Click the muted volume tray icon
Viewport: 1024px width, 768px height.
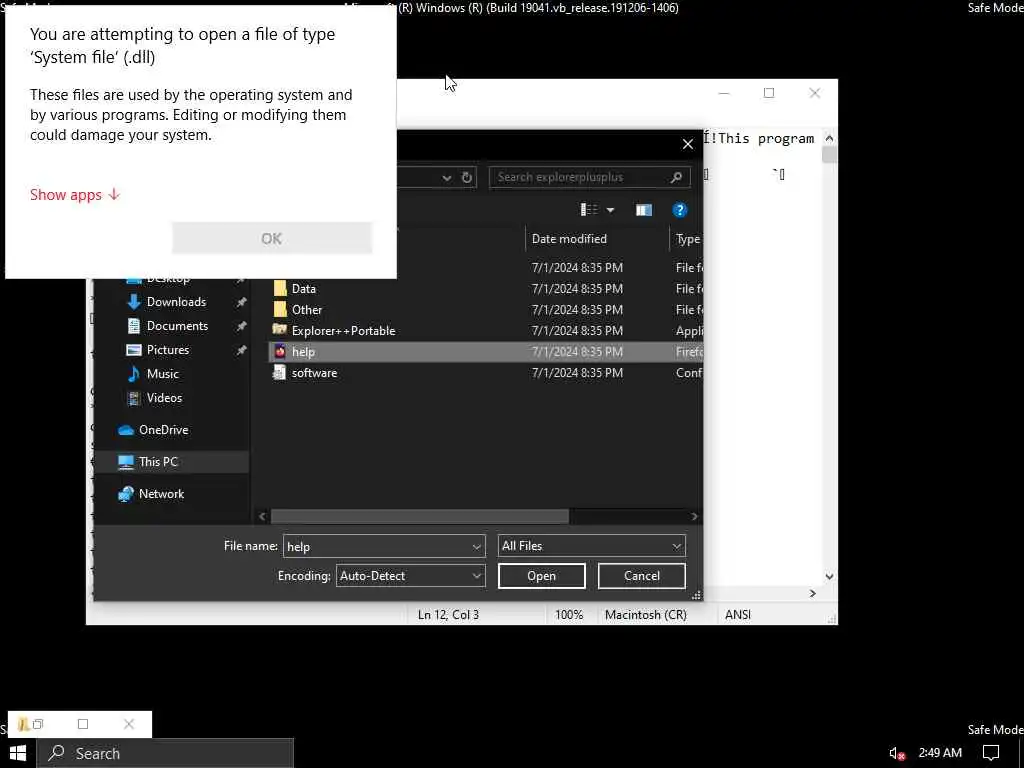(x=897, y=754)
